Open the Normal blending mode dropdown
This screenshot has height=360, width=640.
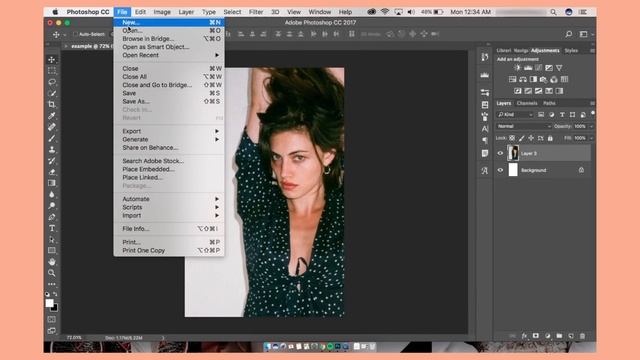[x=524, y=127]
